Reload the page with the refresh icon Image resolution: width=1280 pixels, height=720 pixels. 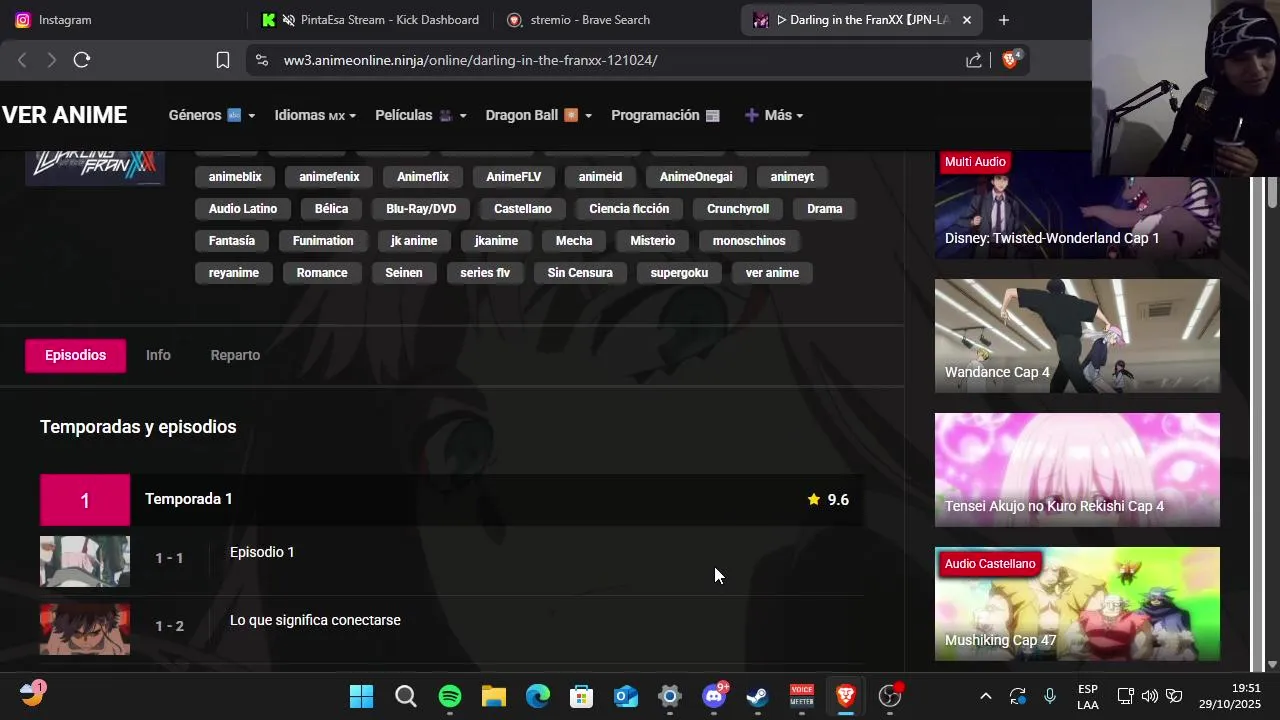tap(82, 60)
